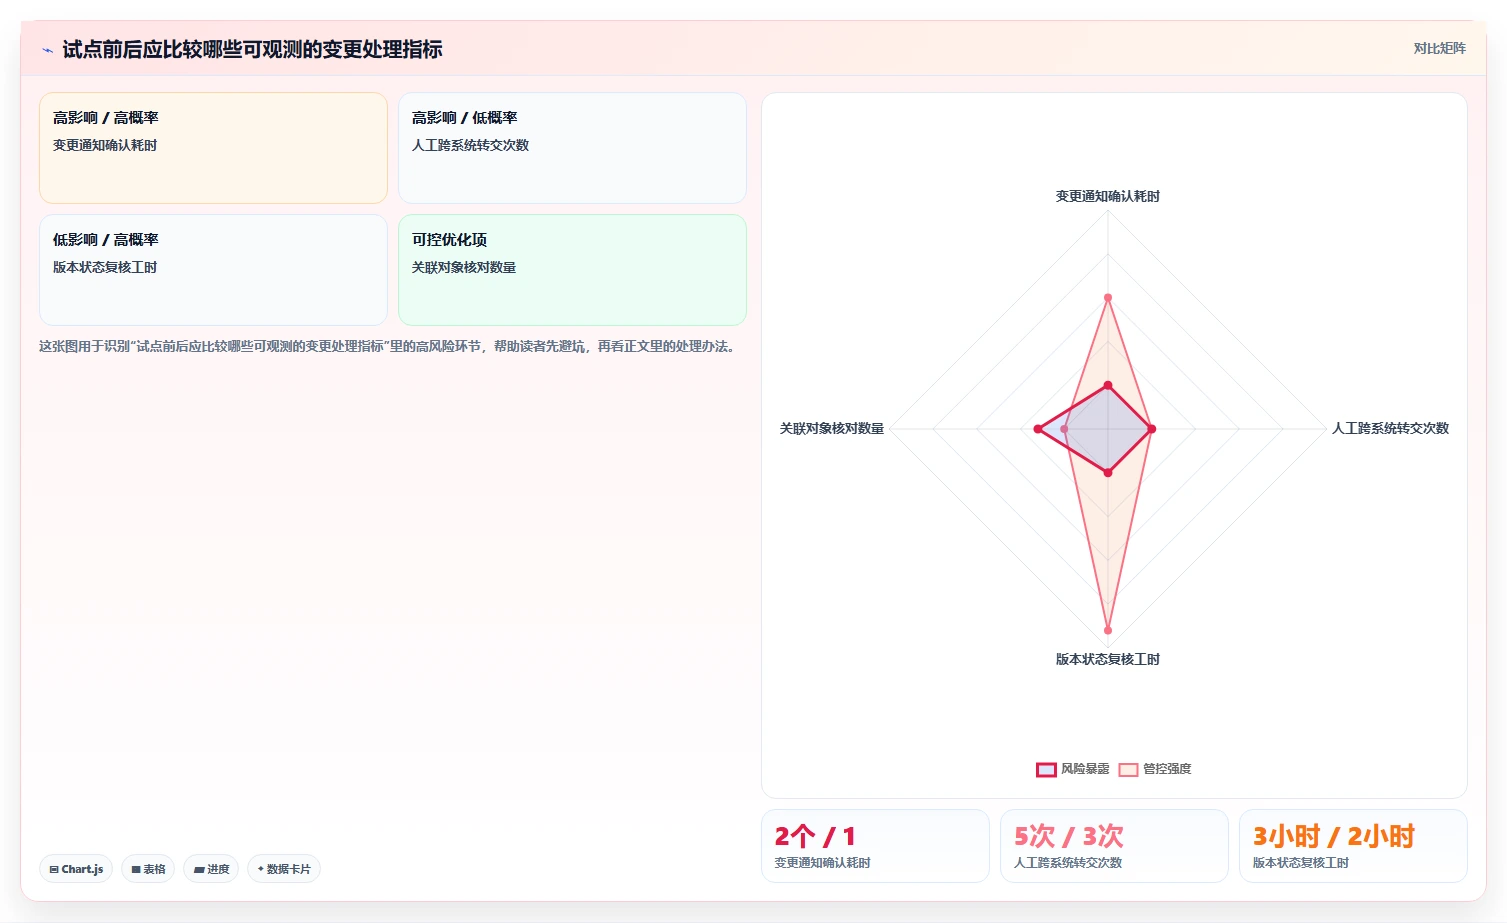Click the 对比矩阵 label in the header
The width and height of the screenshot is (1507, 923).
[x=1439, y=48]
